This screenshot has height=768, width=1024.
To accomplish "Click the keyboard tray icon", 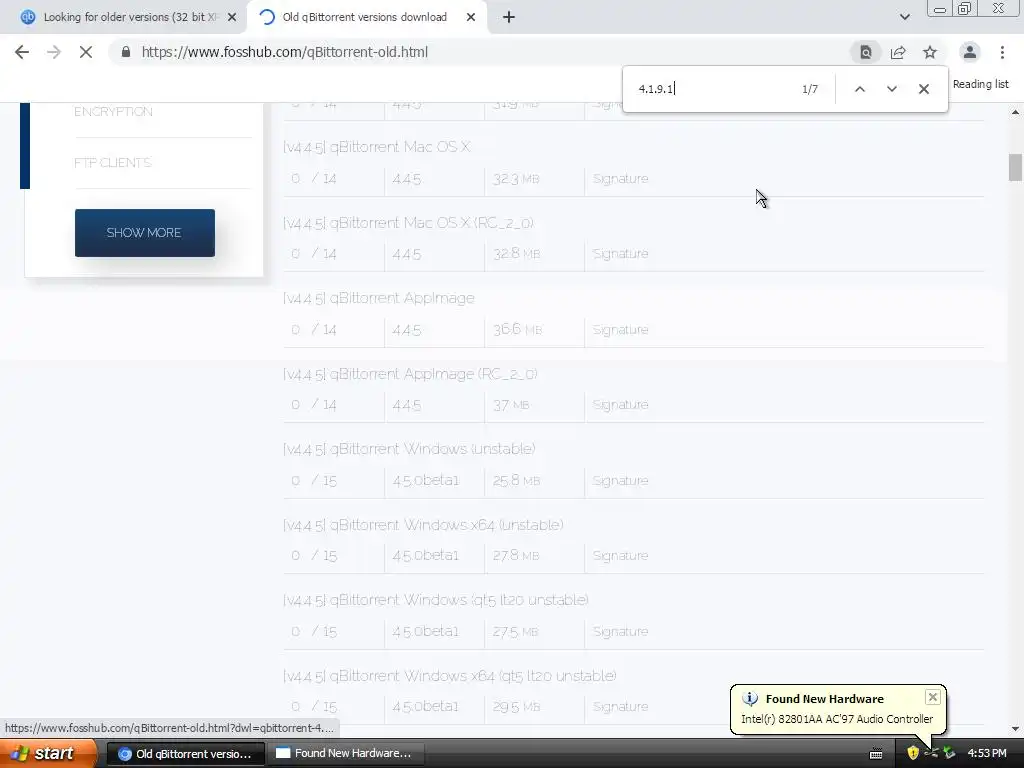I will coord(876,754).
